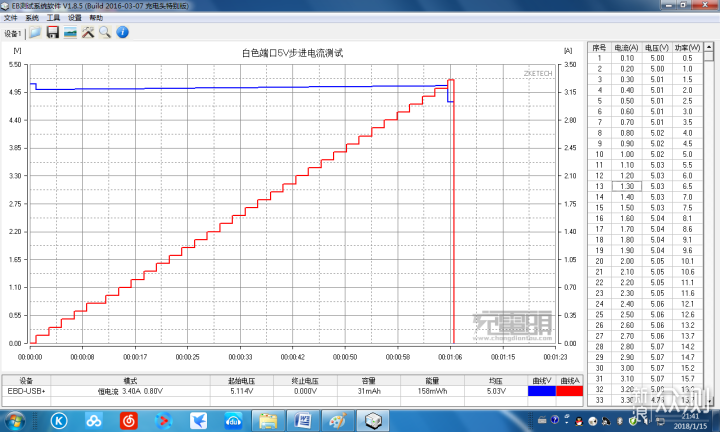Screen dimensions: 720x432
Task: Select the 设备1 device tab
Action: click(x=13, y=33)
